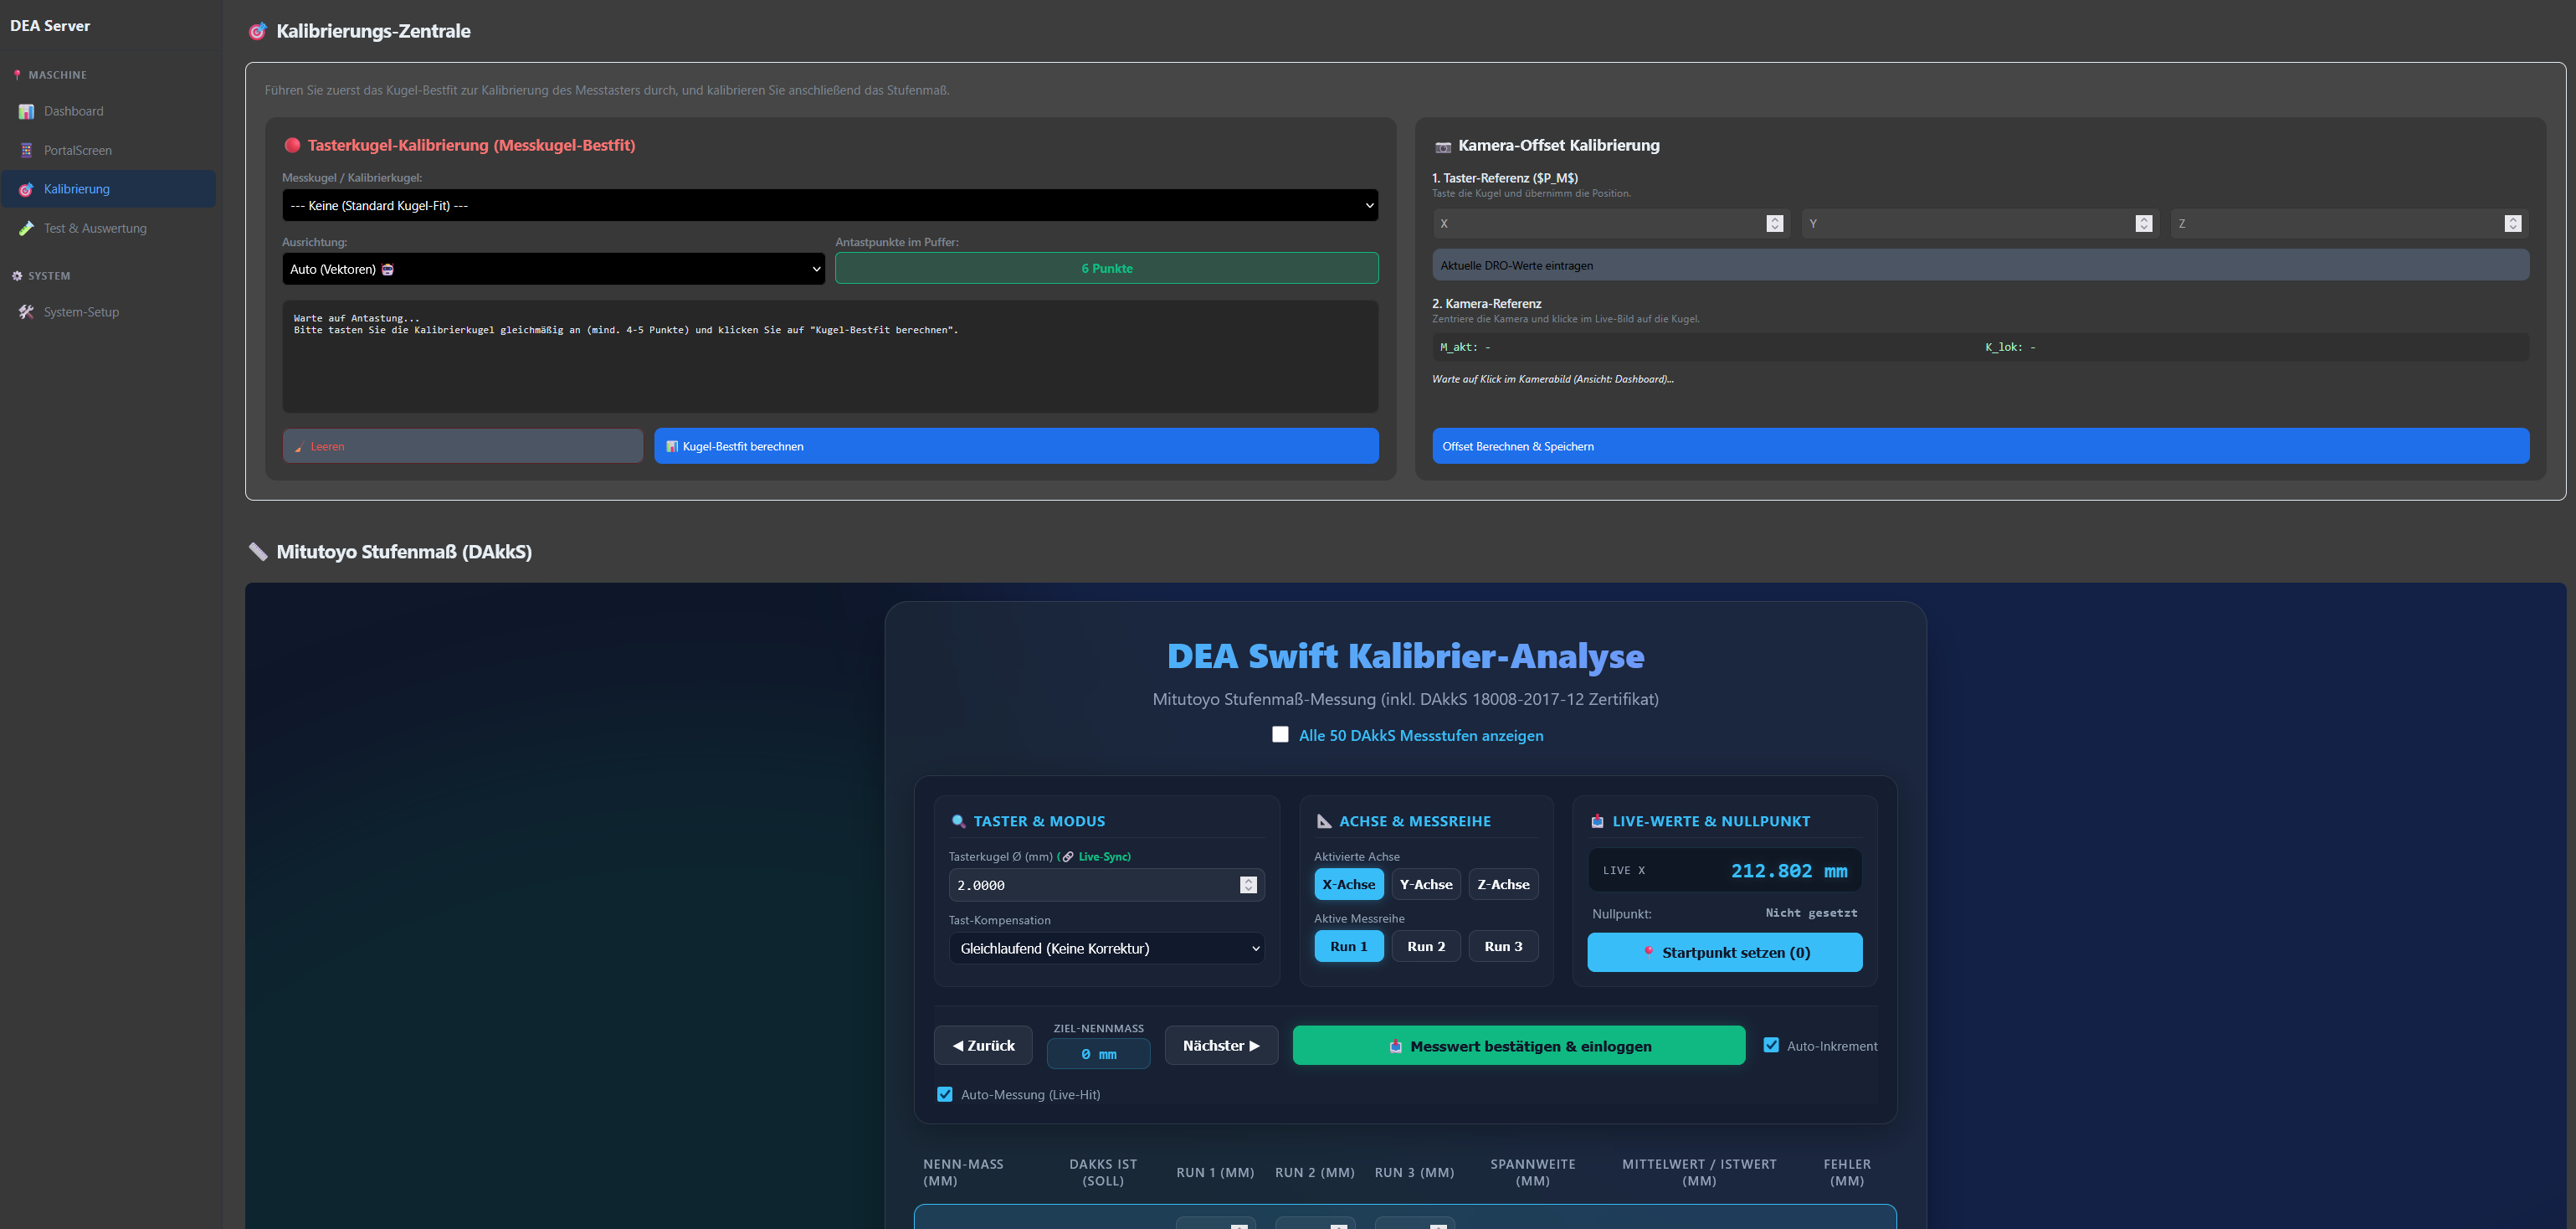Click the set-square icon beside Achse & Messreihe
The width and height of the screenshot is (2576, 1229).
click(x=1324, y=821)
